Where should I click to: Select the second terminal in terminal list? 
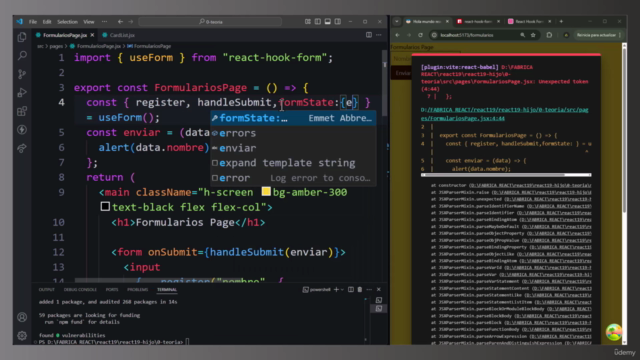pos(379,309)
